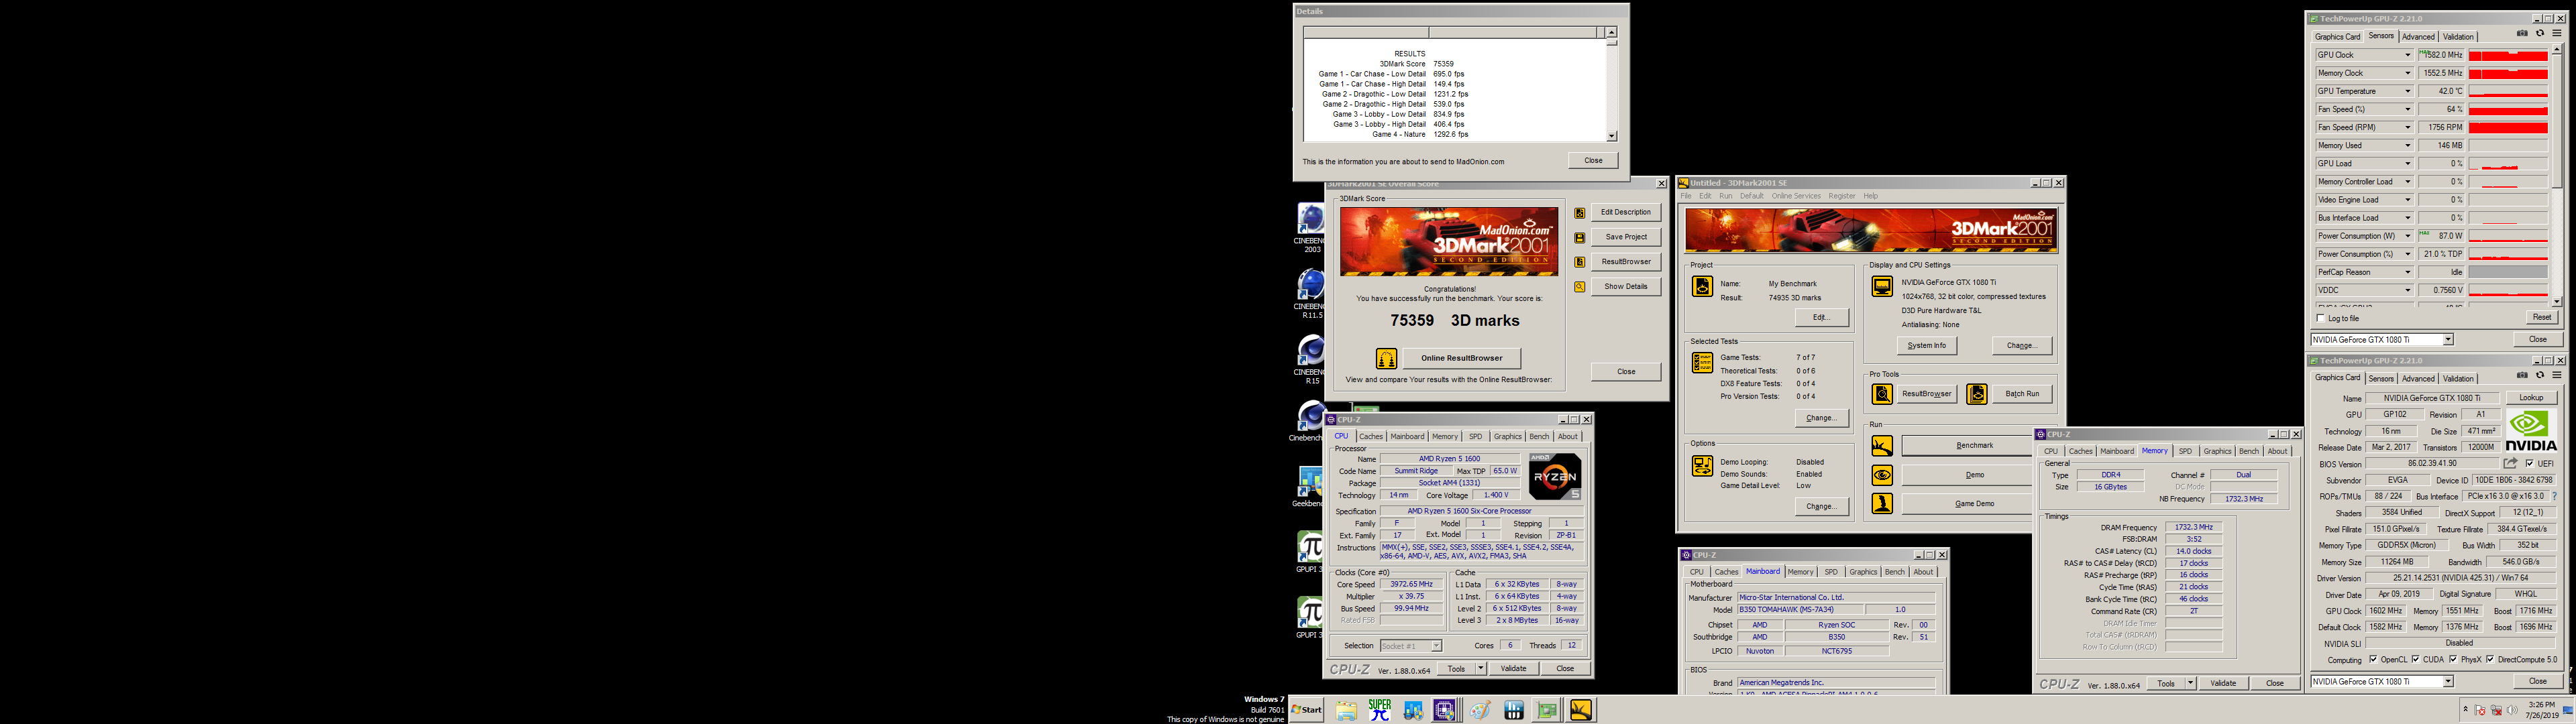Screen dimensions: 2576x724
Task: Click the eye icon next to Demo
Action: [x=1882, y=475]
